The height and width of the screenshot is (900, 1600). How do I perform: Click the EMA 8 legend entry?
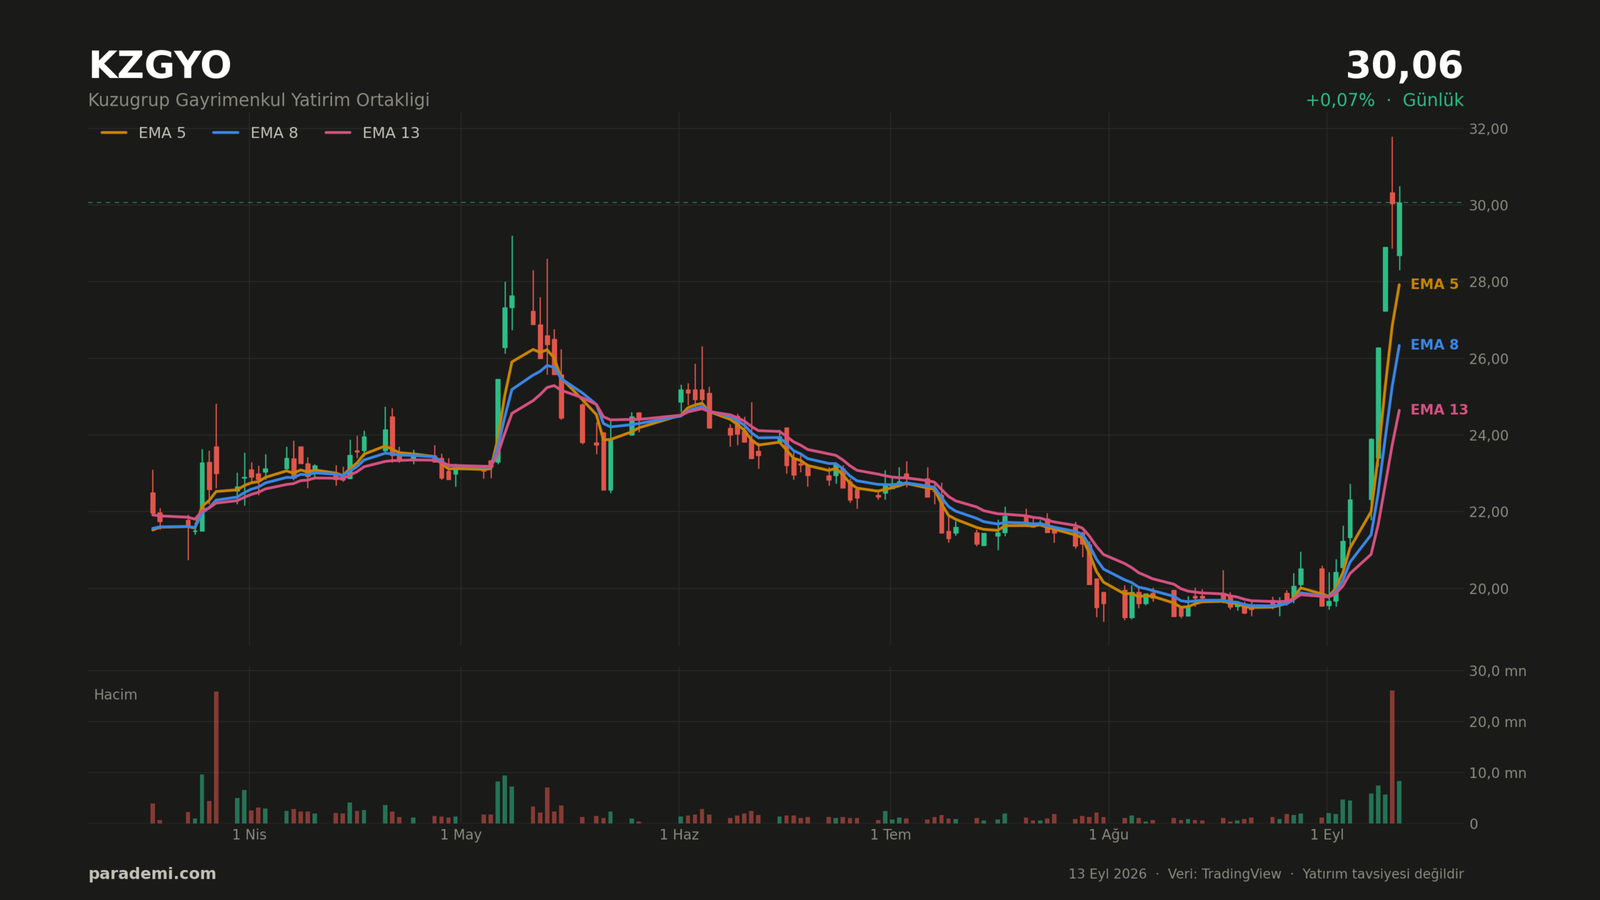click(255, 133)
